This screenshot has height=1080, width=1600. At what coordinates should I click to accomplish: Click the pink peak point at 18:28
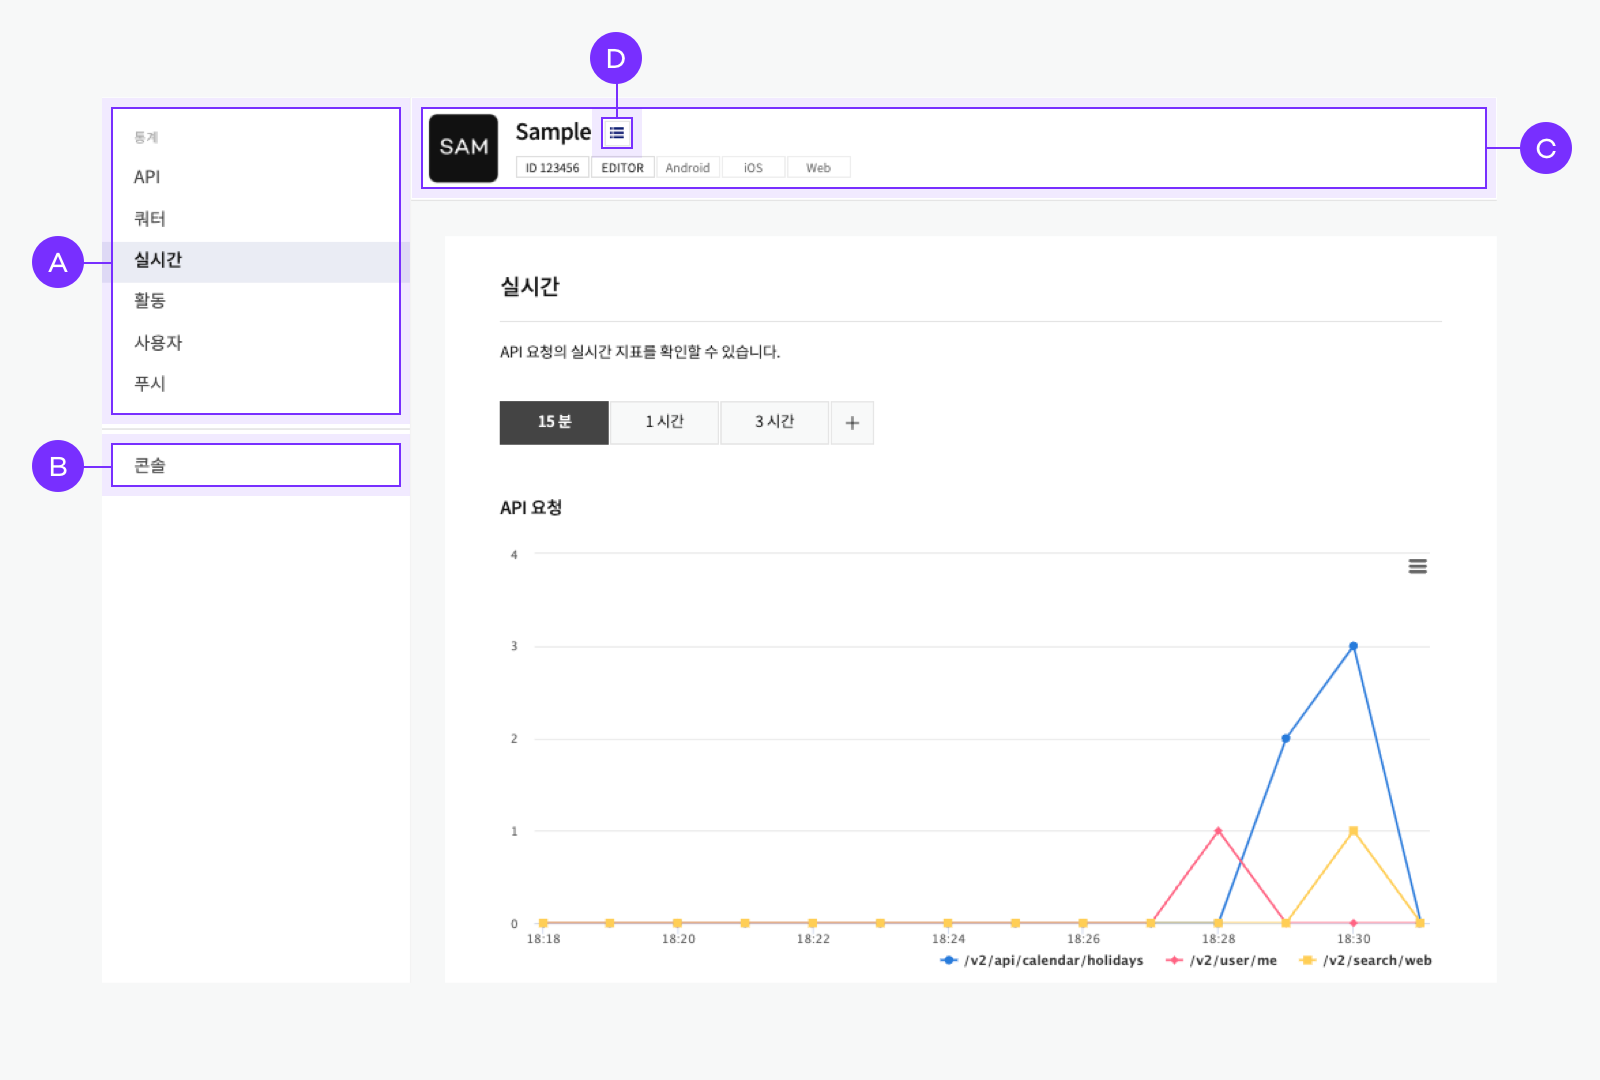click(1218, 831)
